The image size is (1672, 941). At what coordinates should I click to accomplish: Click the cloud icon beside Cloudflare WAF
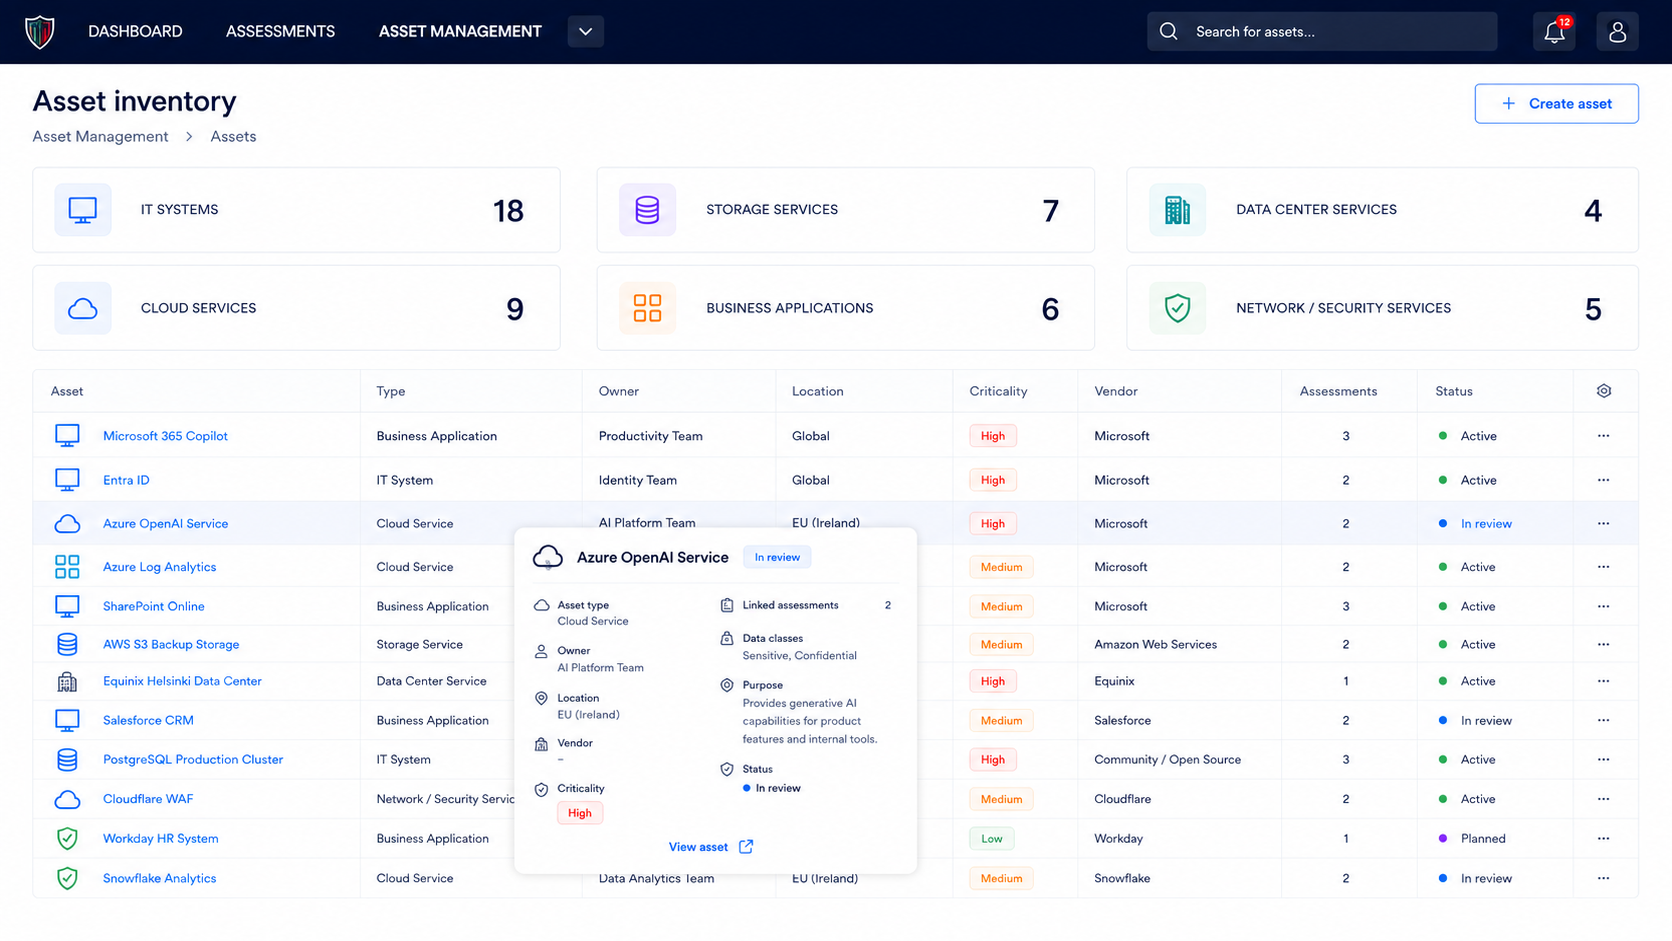(x=67, y=799)
